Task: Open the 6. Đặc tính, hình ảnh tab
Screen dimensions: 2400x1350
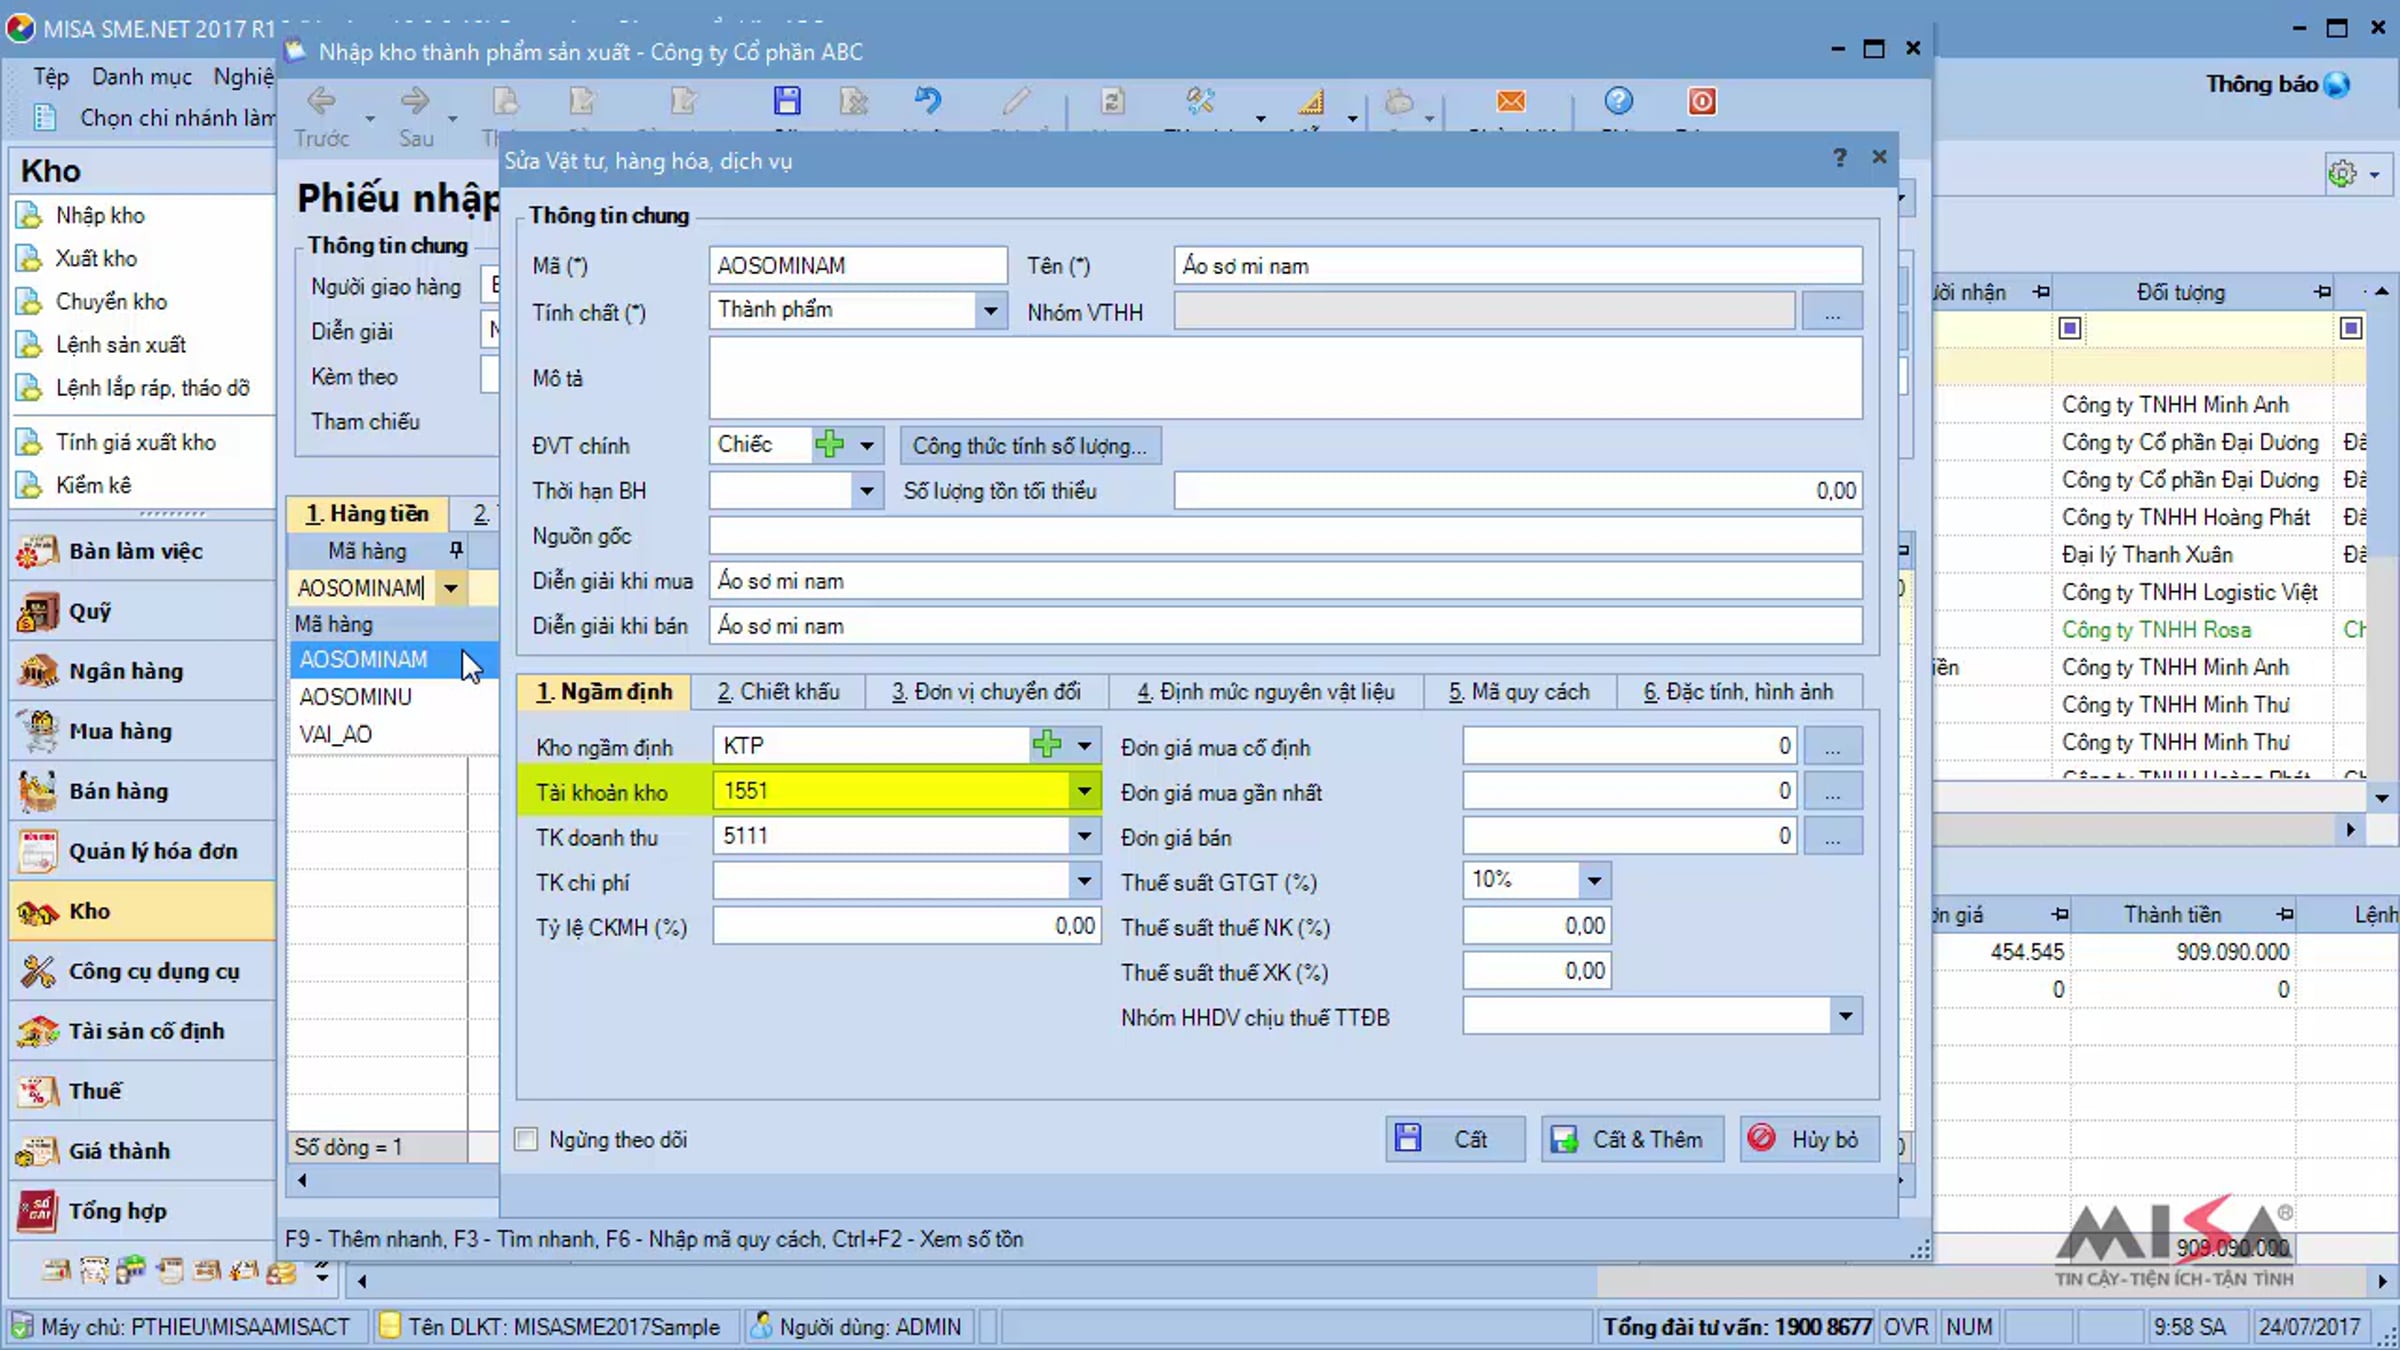Action: coord(1739,692)
